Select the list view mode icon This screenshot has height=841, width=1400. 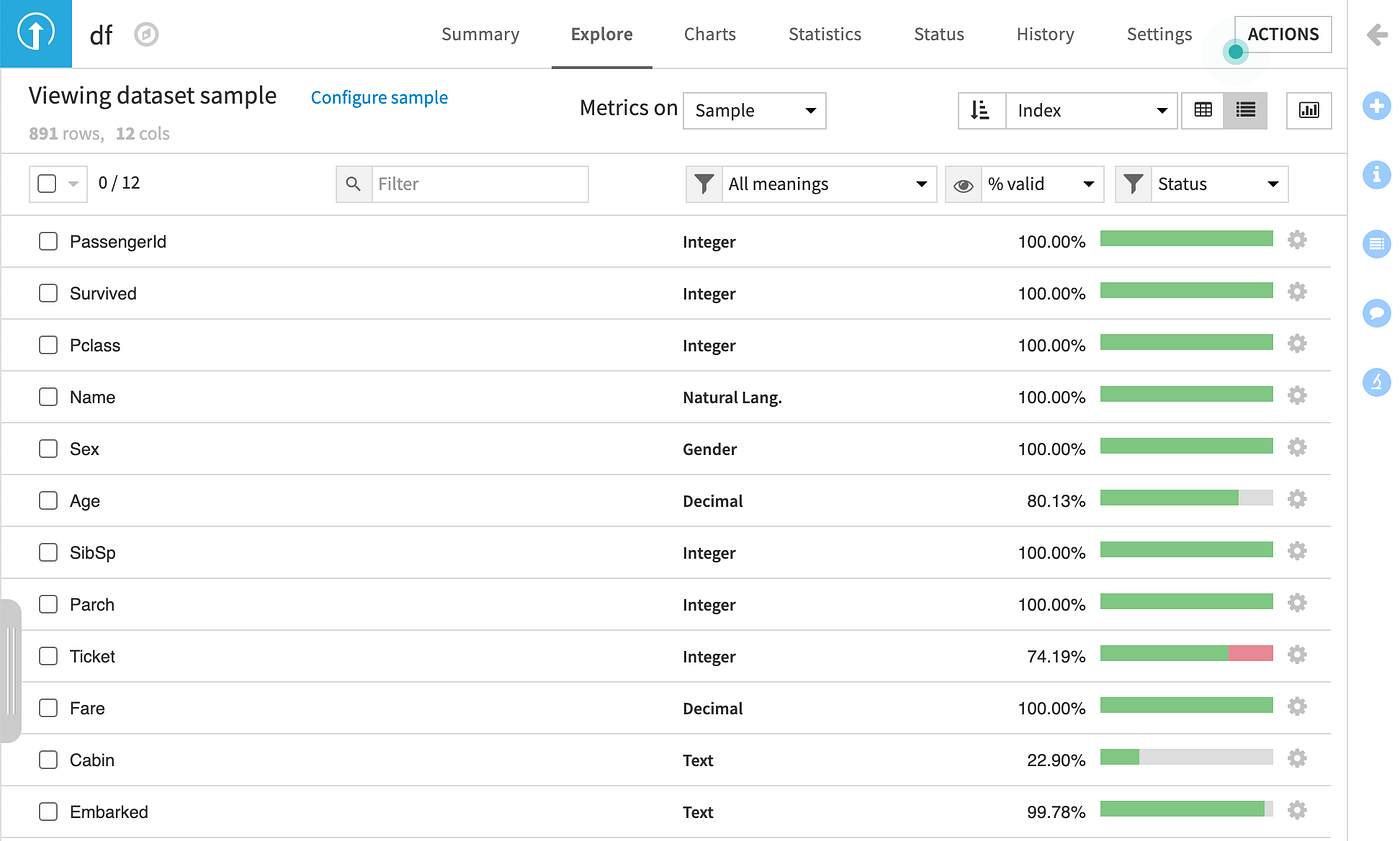pos(1245,110)
